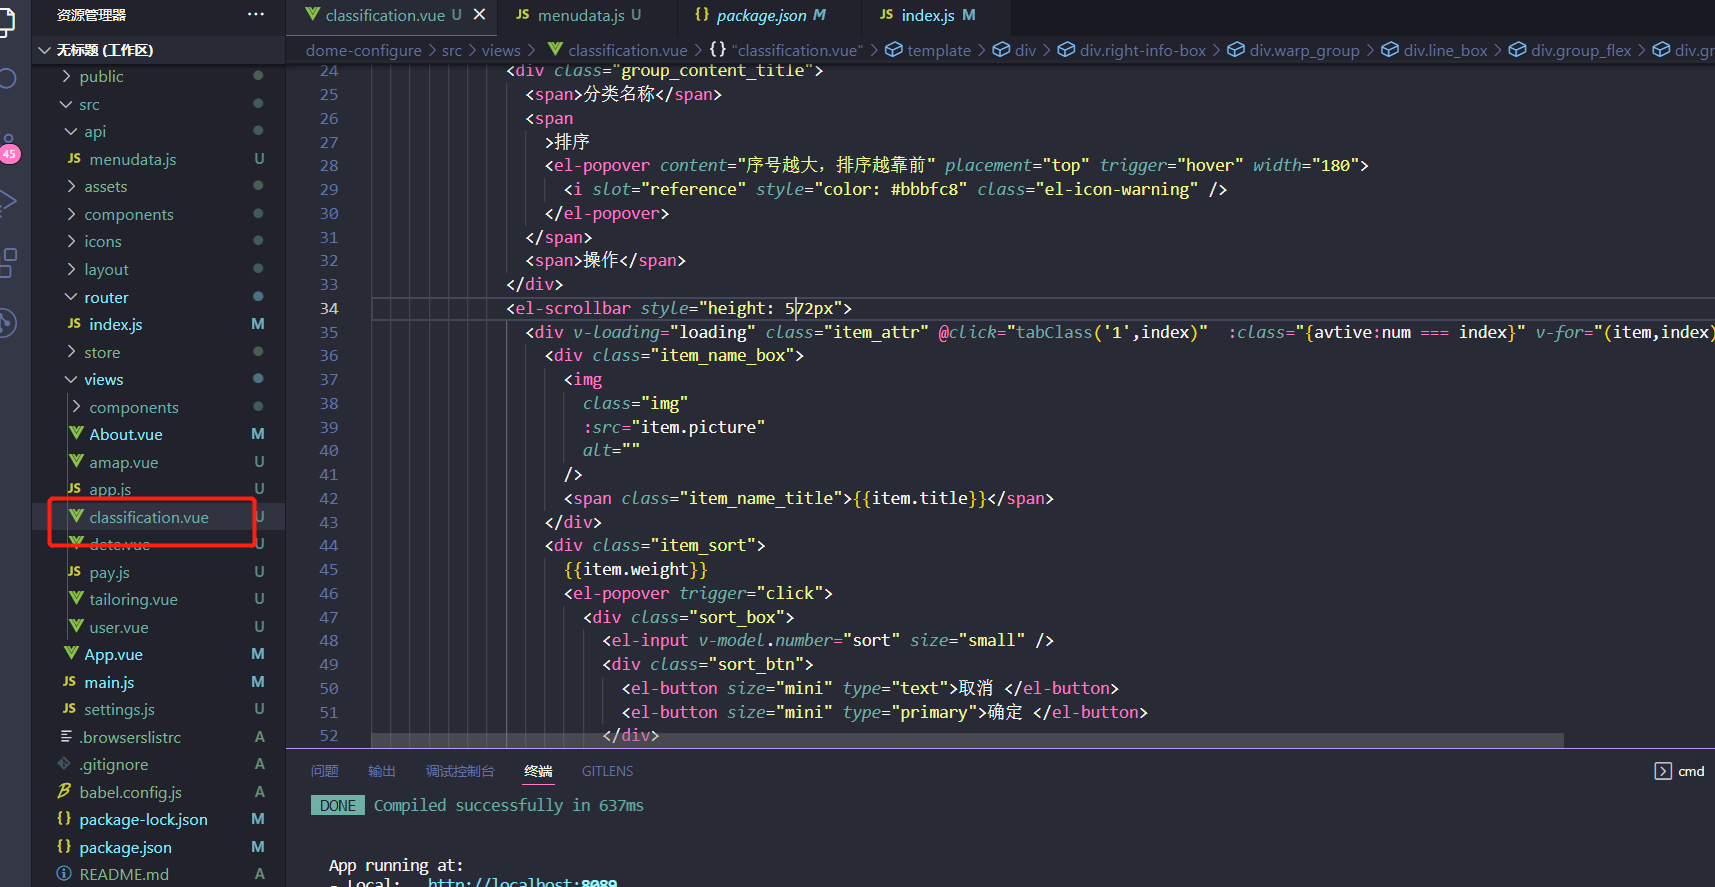Open About.vue in the explorer
Screen dimensions: 1715x887
click(x=125, y=434)
